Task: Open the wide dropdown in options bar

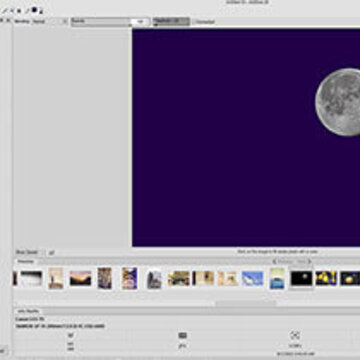Action: click(x=110, y=22)
